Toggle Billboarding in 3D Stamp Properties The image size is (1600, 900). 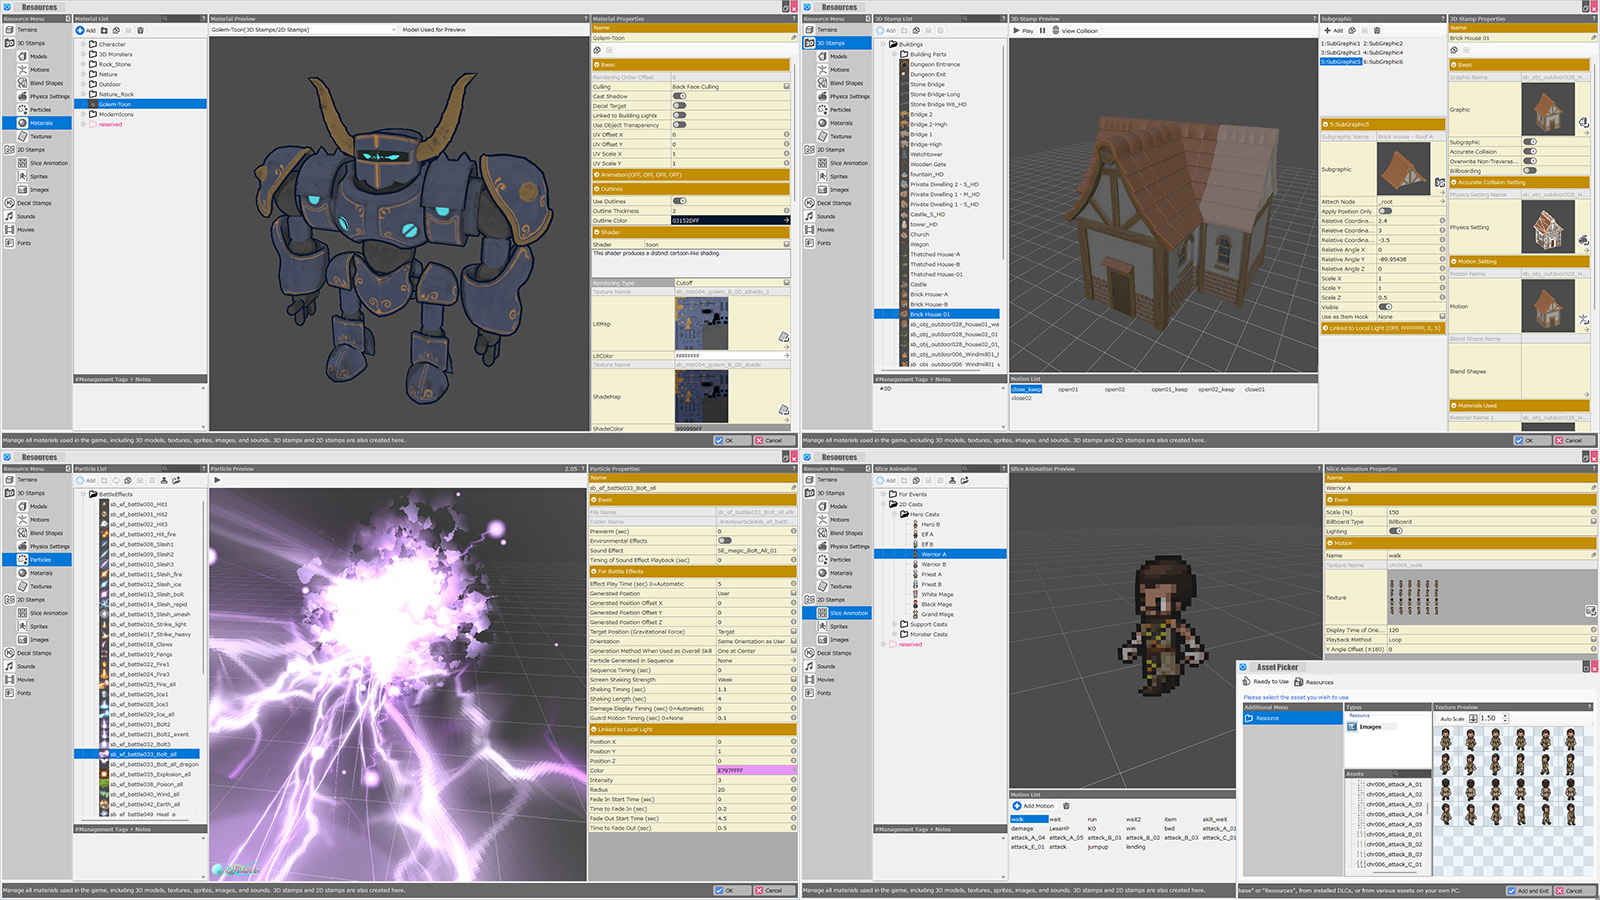(1530, 171)
